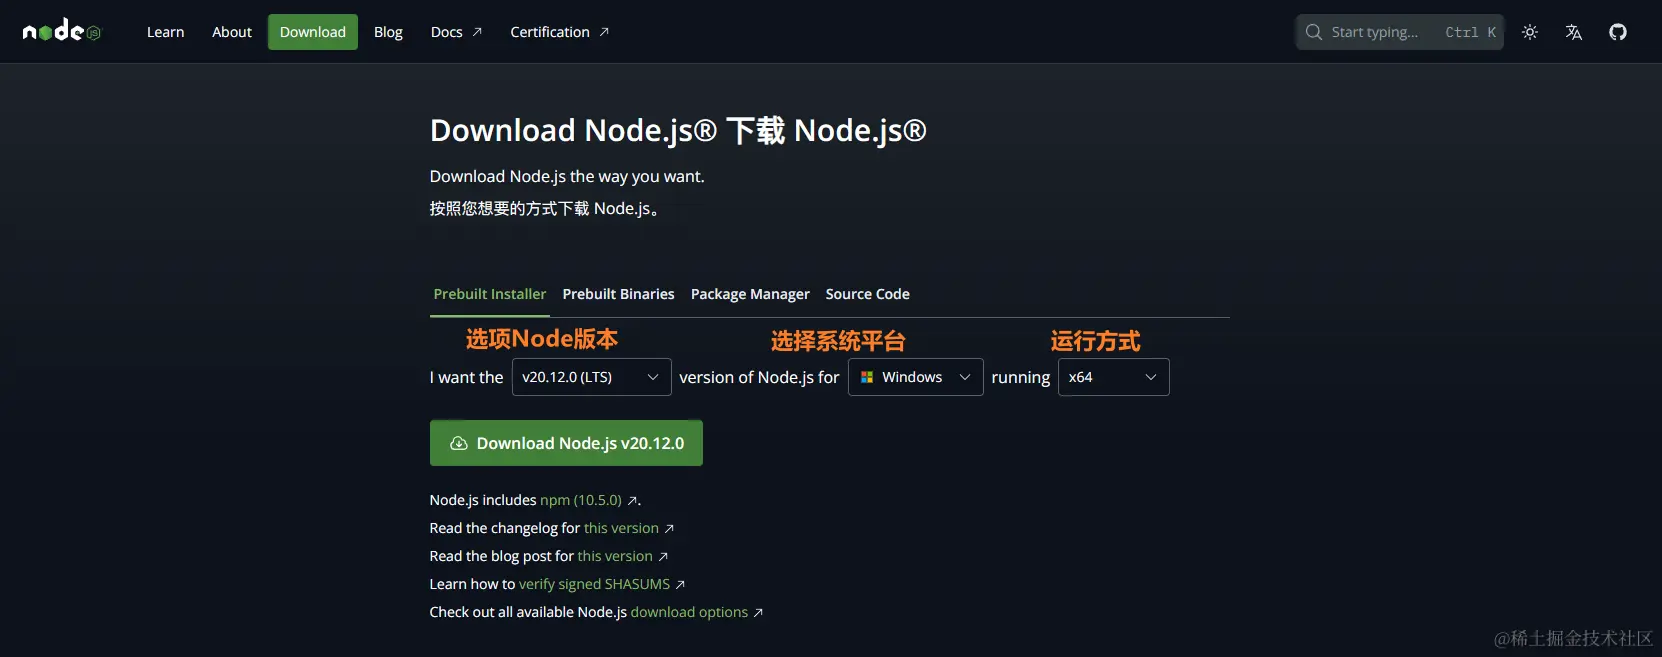Open the Learn menu item

(165, 32)
